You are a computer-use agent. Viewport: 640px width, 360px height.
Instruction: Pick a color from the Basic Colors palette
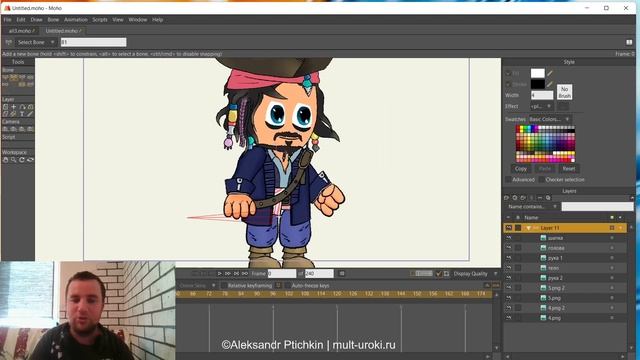point(545,144)
